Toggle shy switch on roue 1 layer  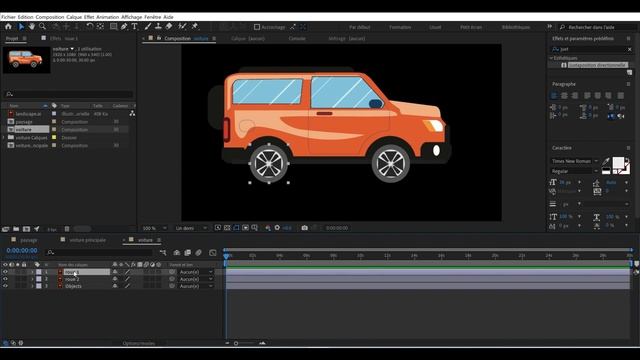[x=115, y=272]
